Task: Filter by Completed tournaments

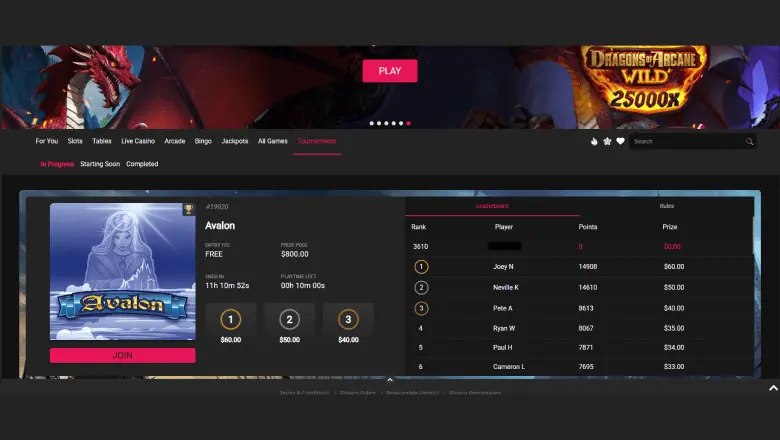Action: [142, 164]
